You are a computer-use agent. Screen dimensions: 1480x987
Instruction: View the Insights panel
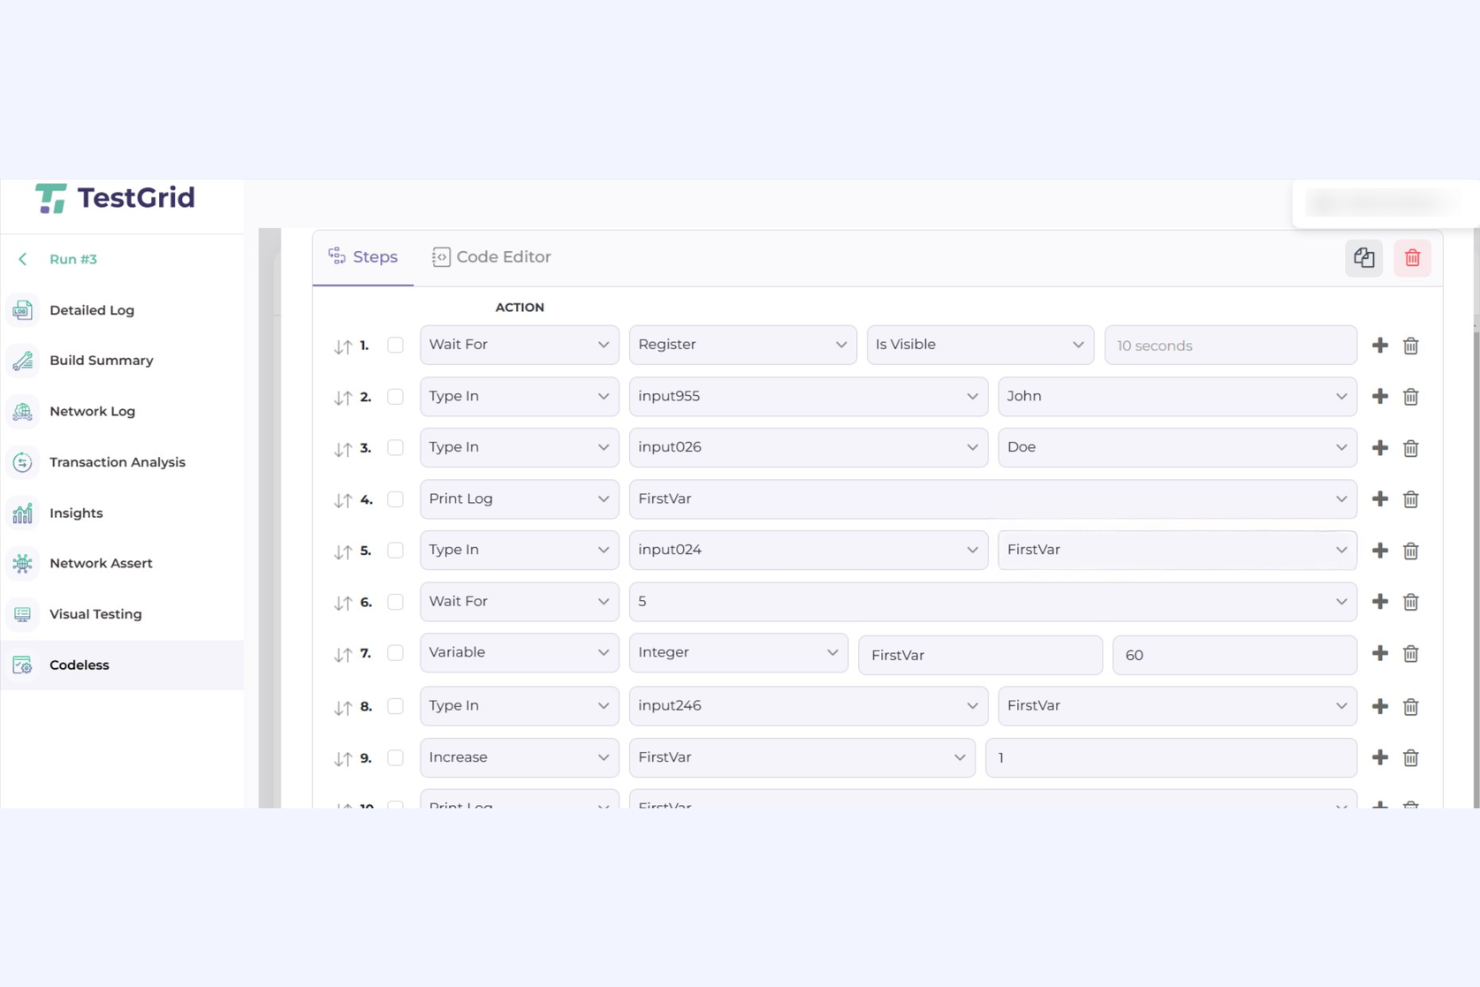point(73,513)
